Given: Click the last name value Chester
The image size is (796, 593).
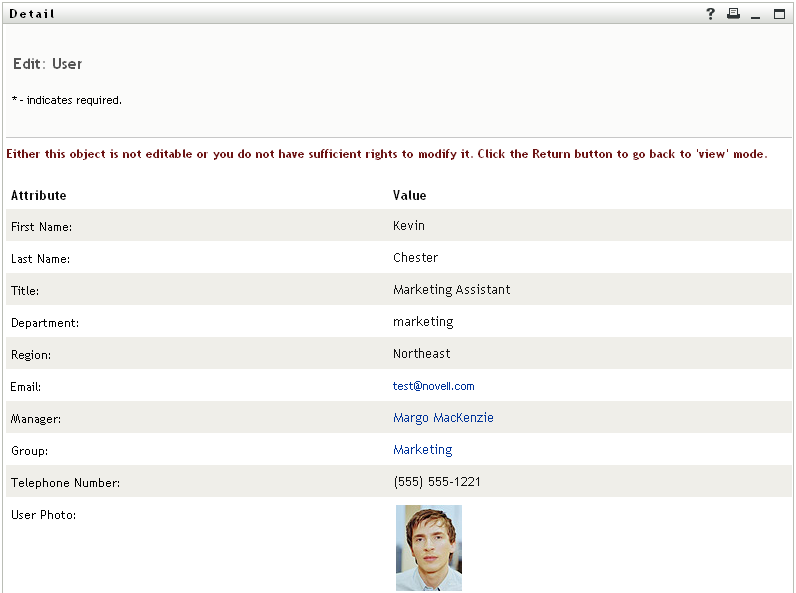Looking at the screenshot, I should (x=415, y=258).
